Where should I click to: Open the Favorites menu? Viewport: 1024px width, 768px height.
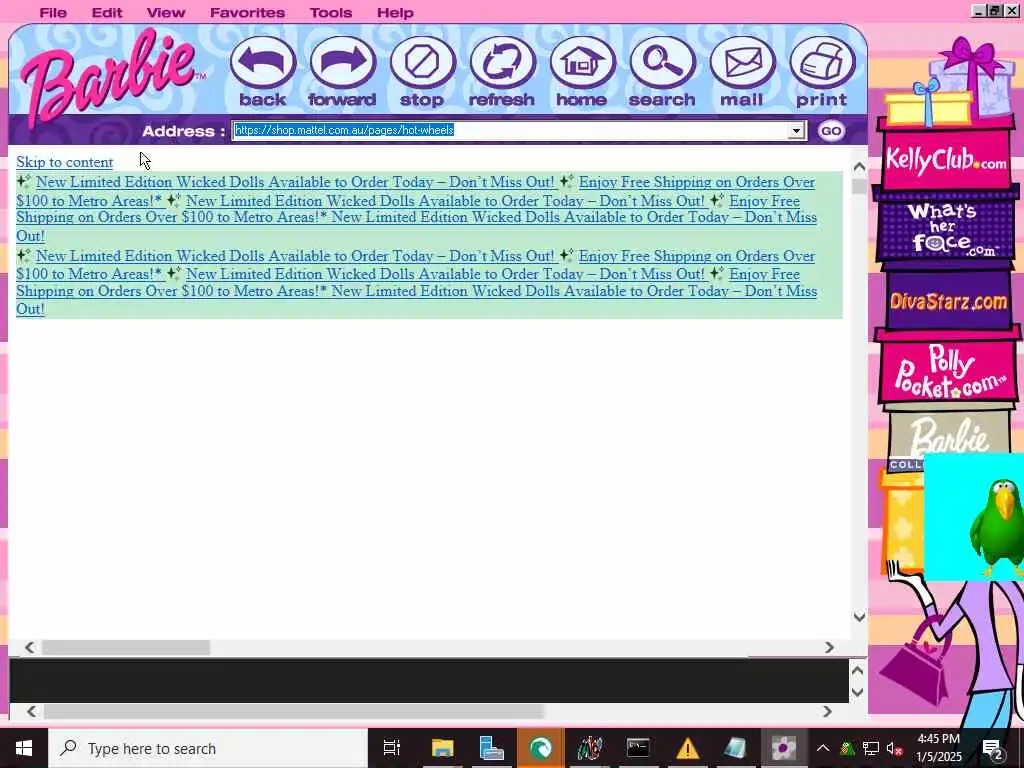248,12
